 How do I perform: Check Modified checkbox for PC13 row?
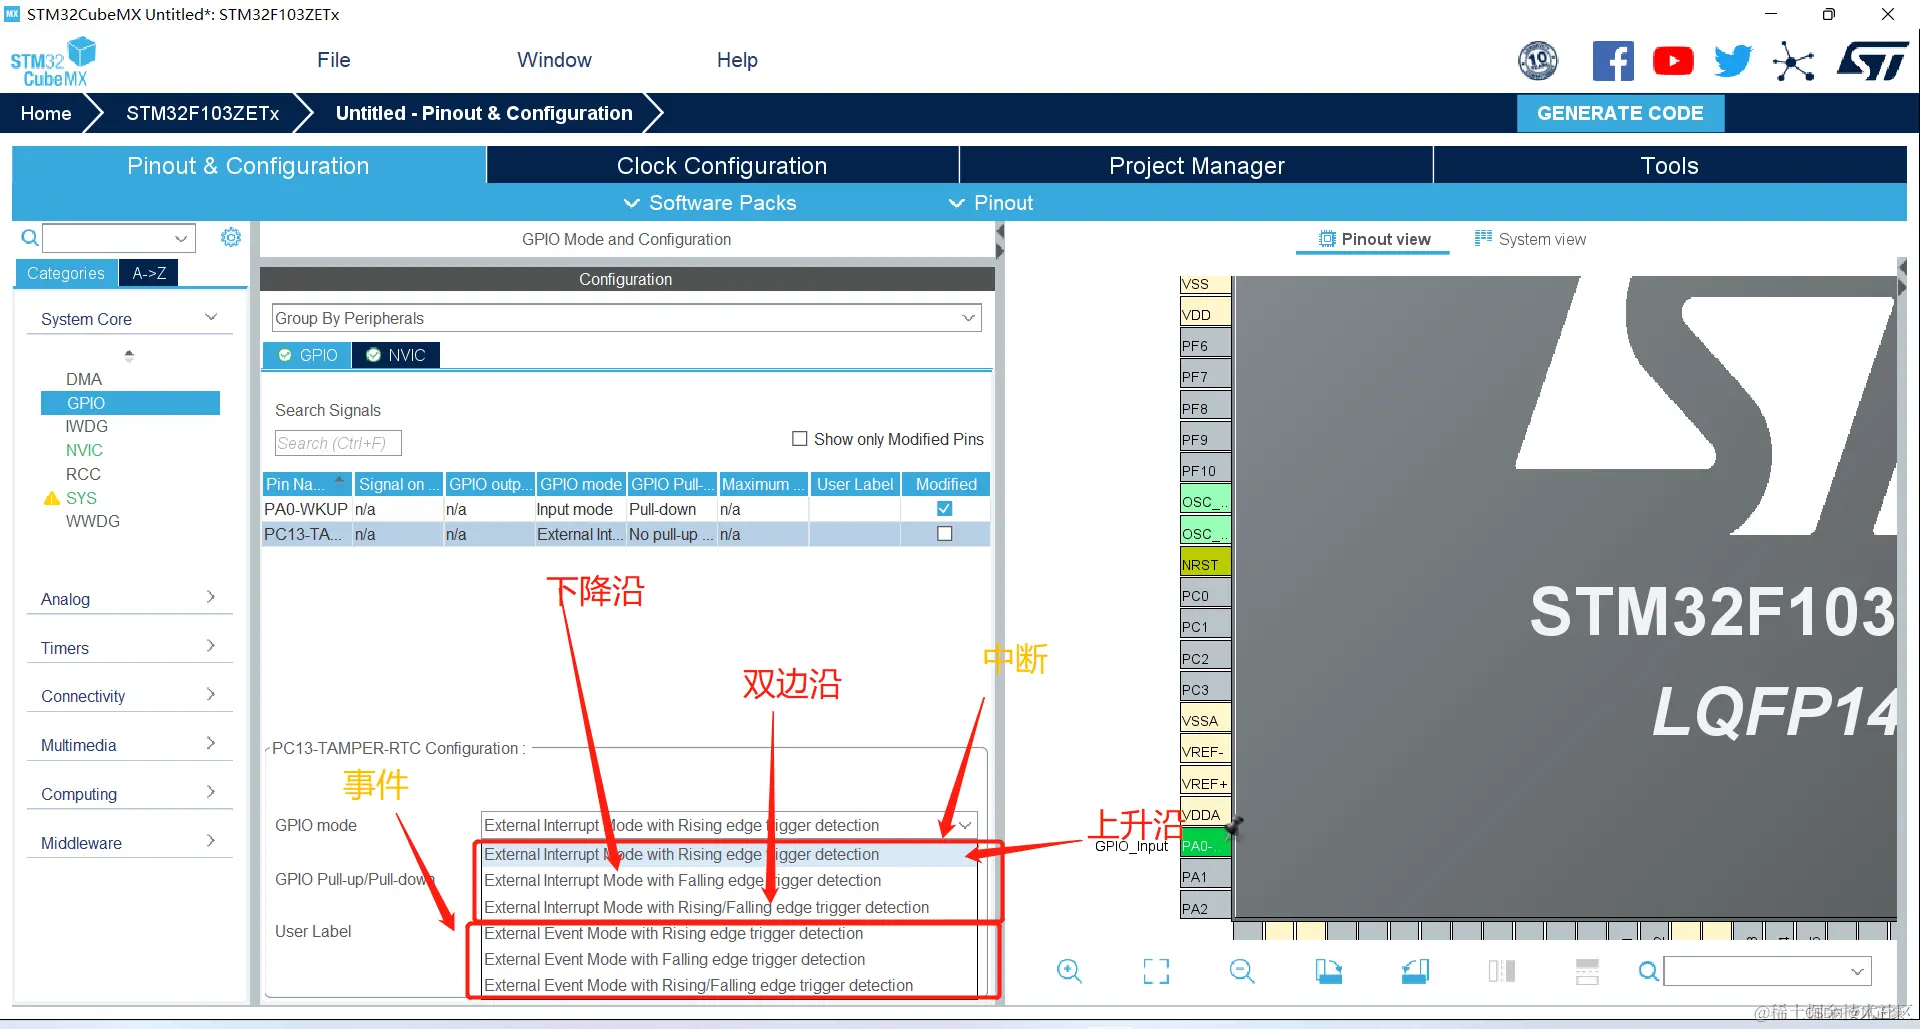click(x=944, y=534)
